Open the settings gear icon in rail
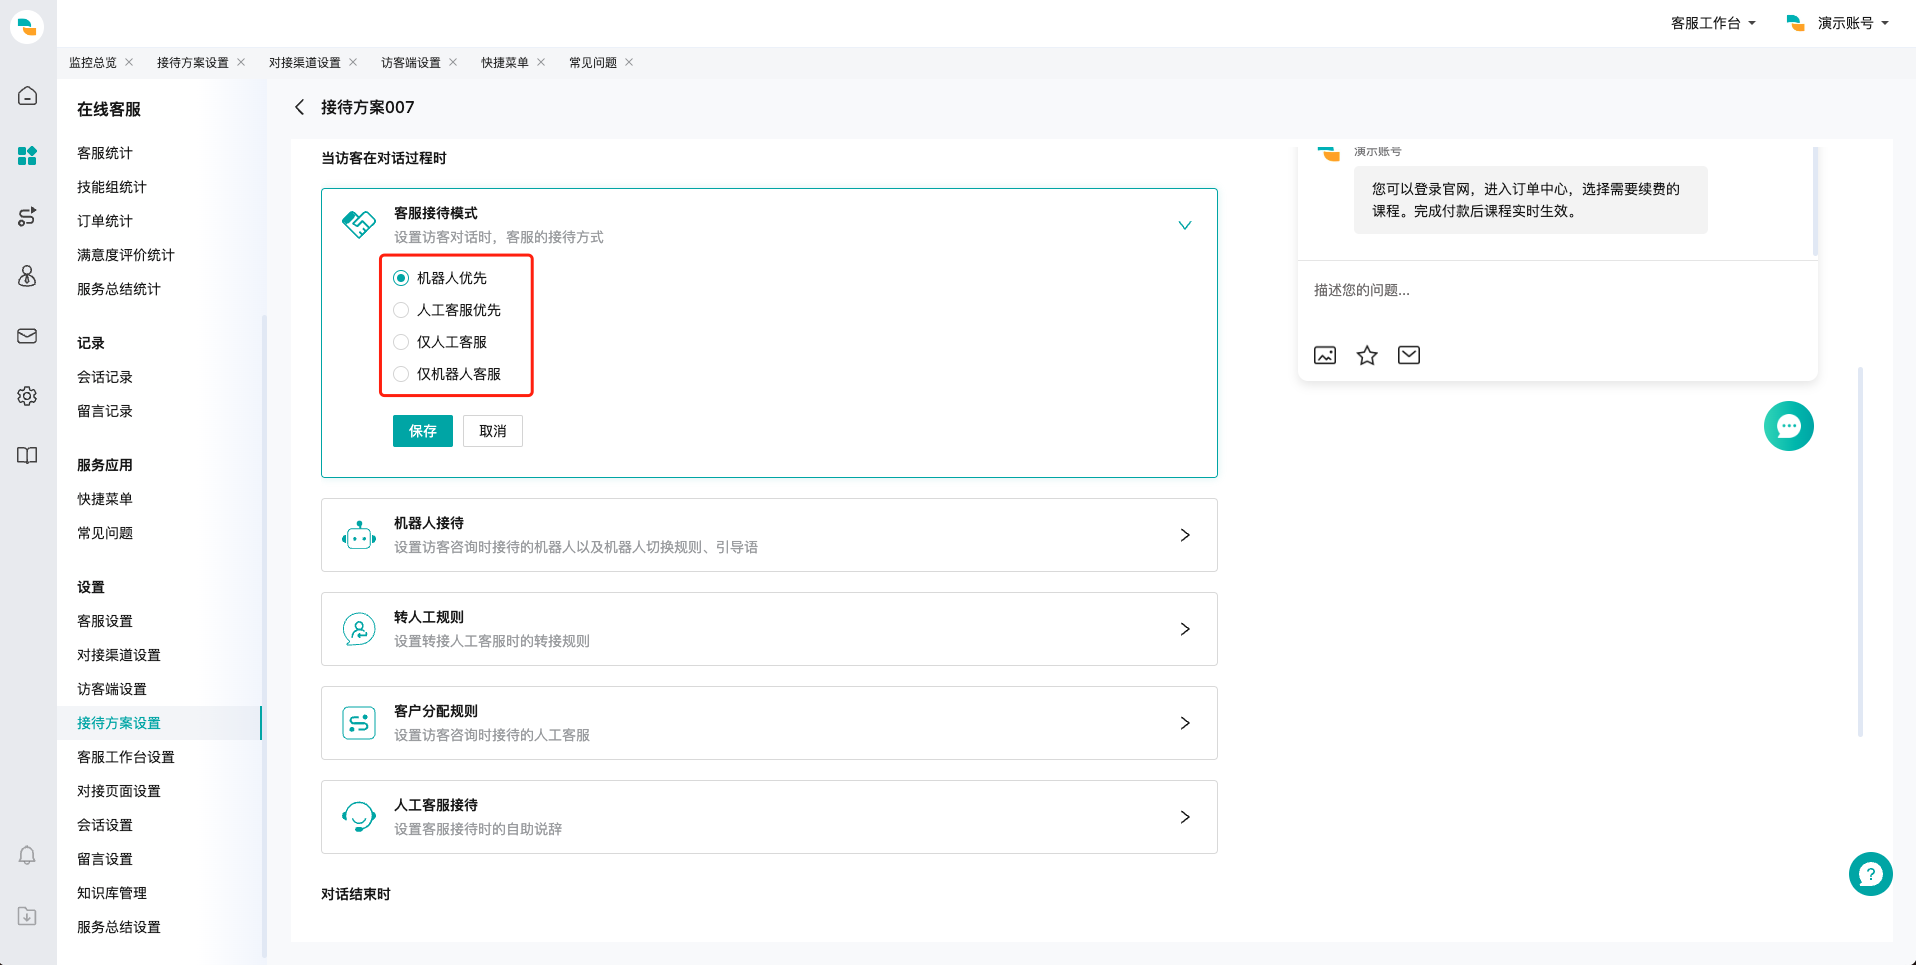The height and width of the screenshot is (965, 1916). click(27, 396)
